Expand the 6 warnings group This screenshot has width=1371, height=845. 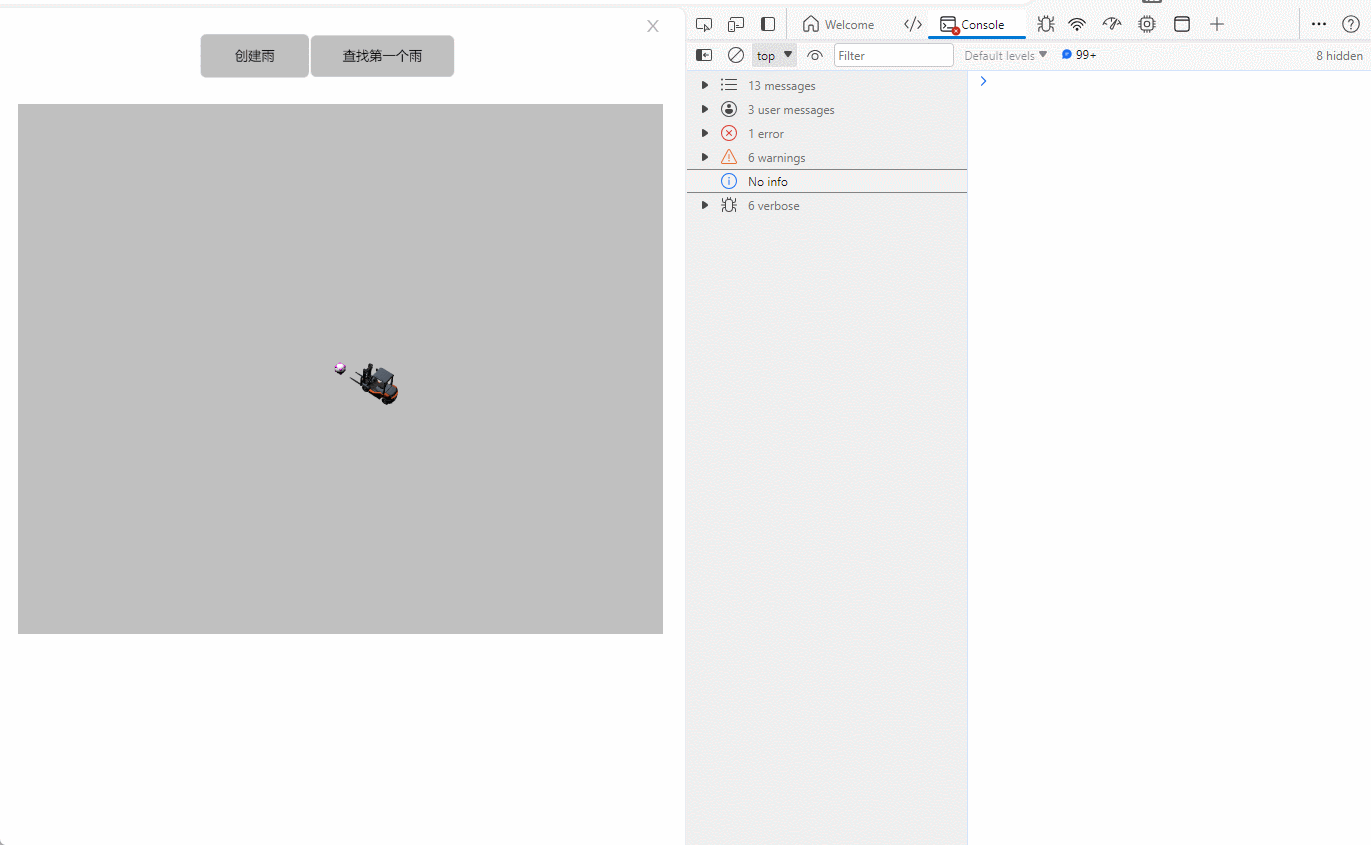click(x=705, y=157)
